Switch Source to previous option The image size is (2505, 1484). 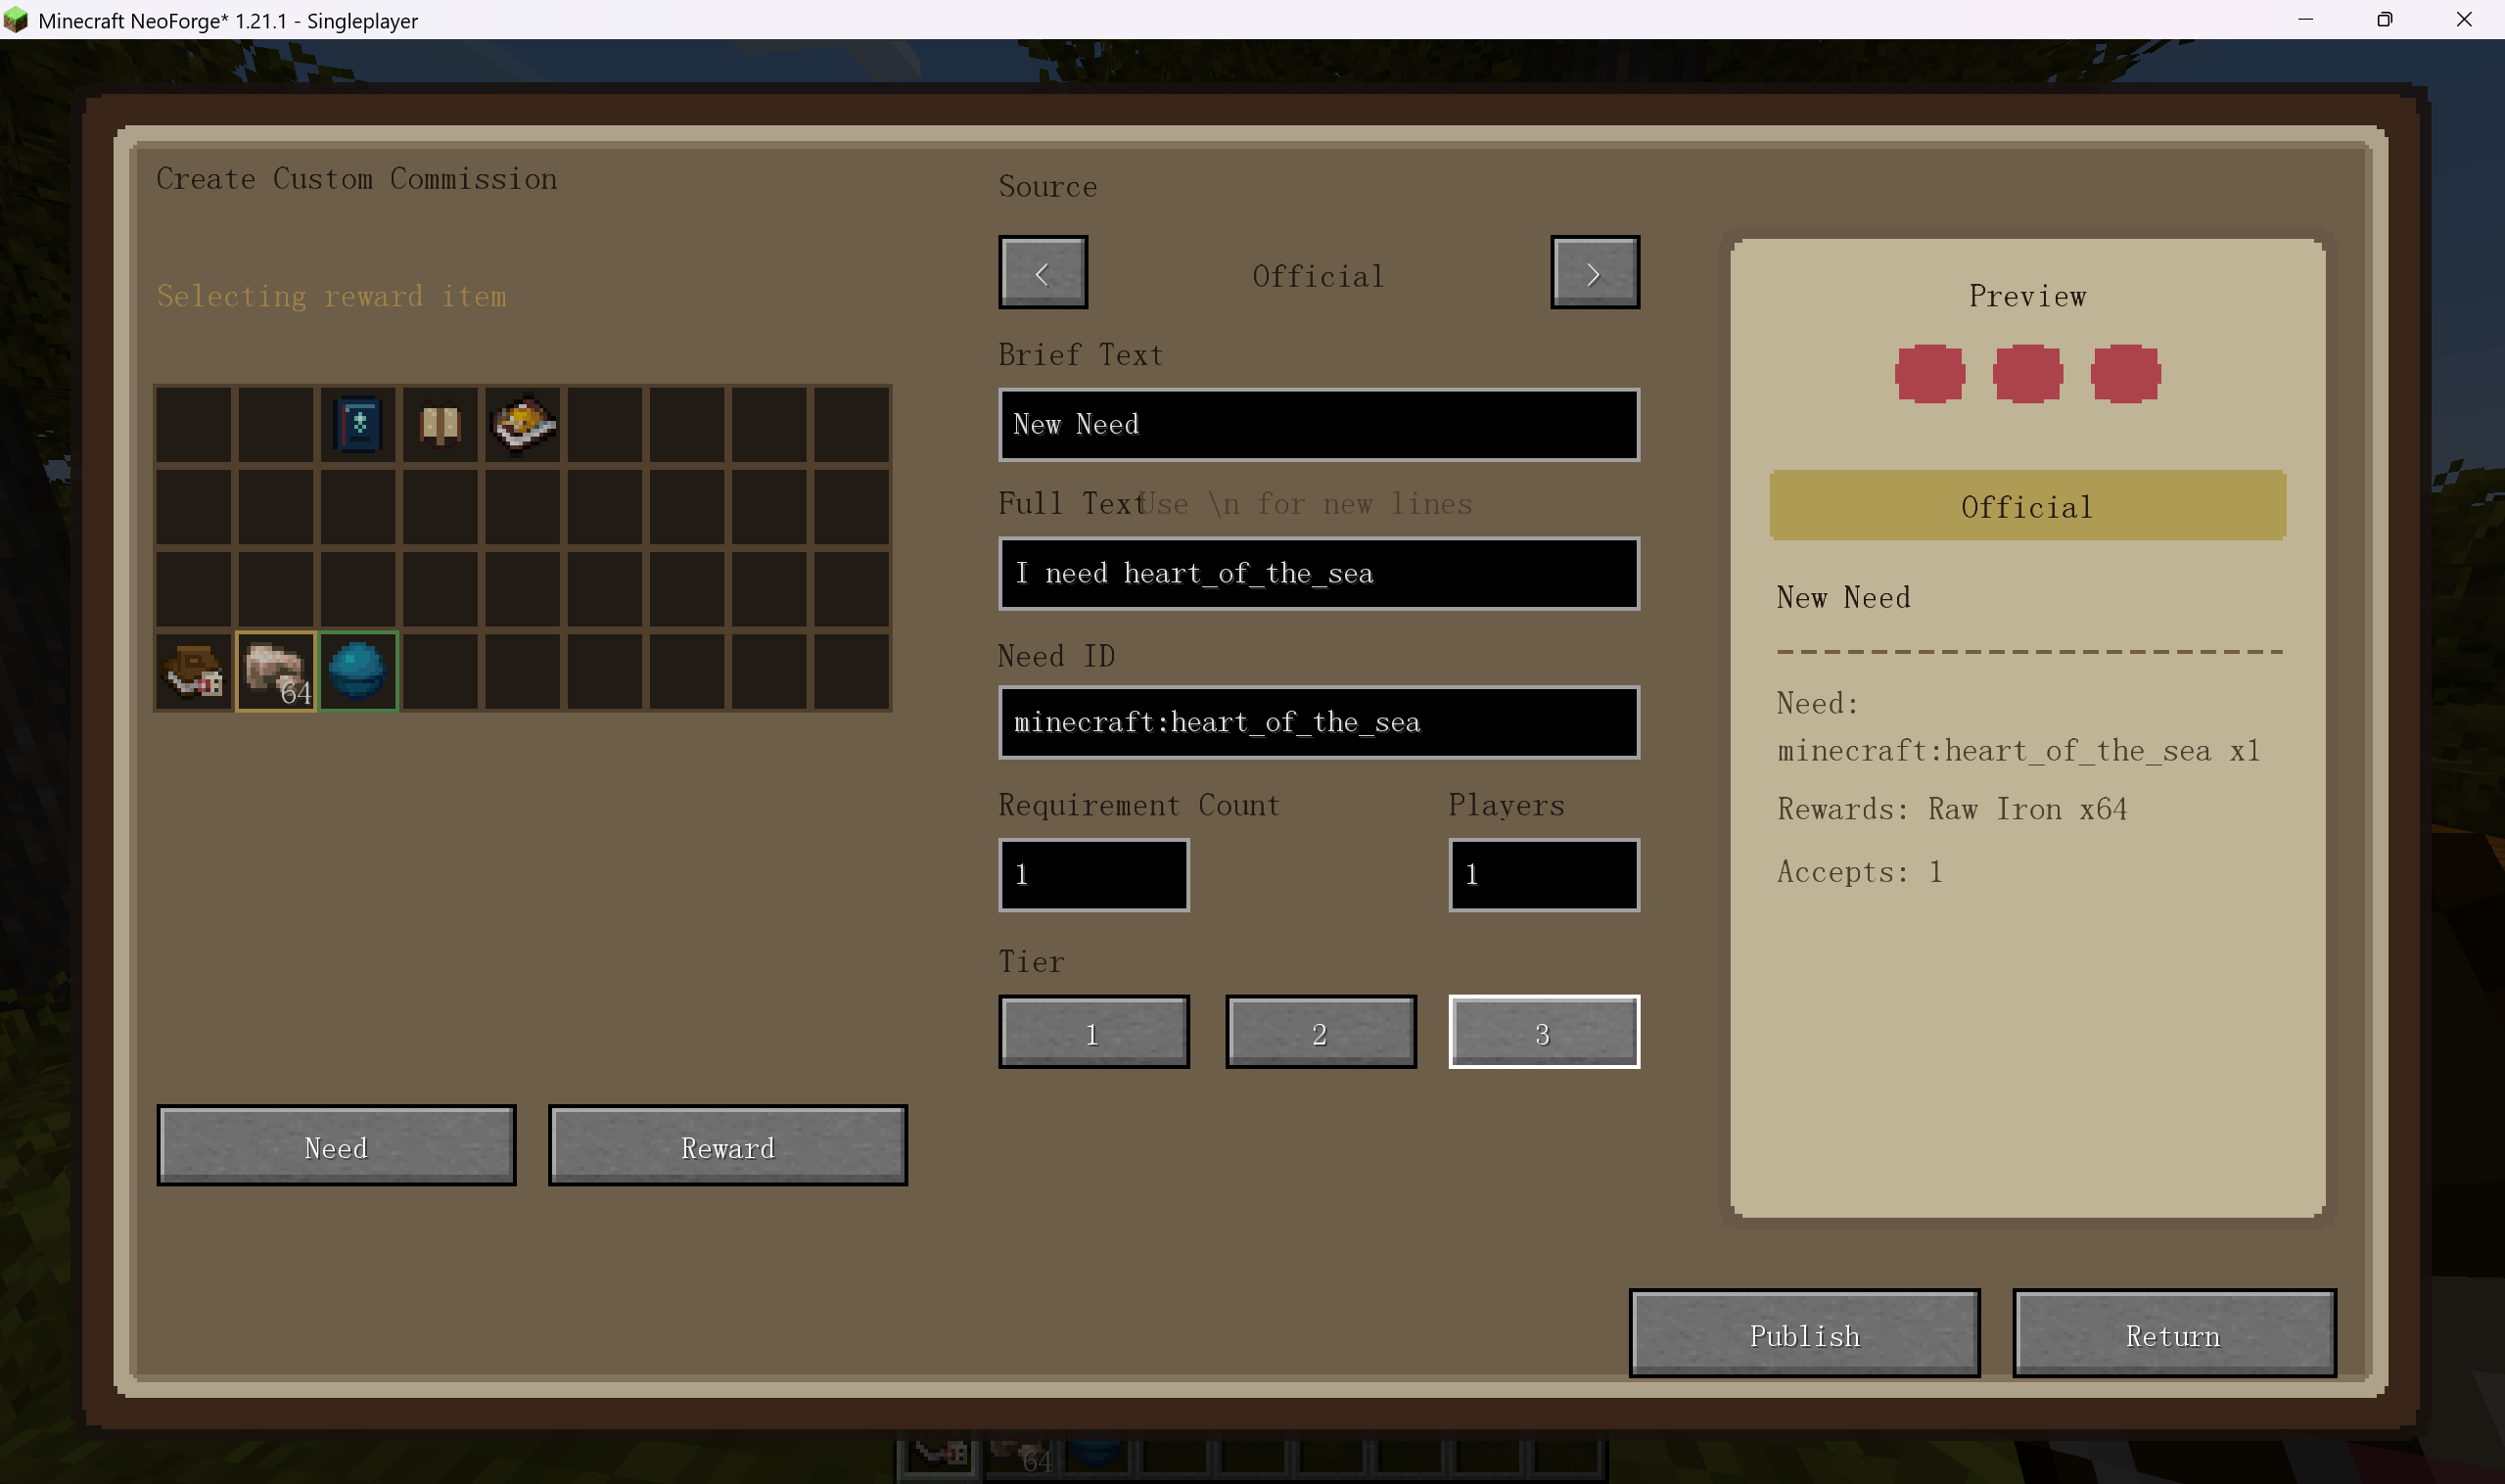point(1043,273)
